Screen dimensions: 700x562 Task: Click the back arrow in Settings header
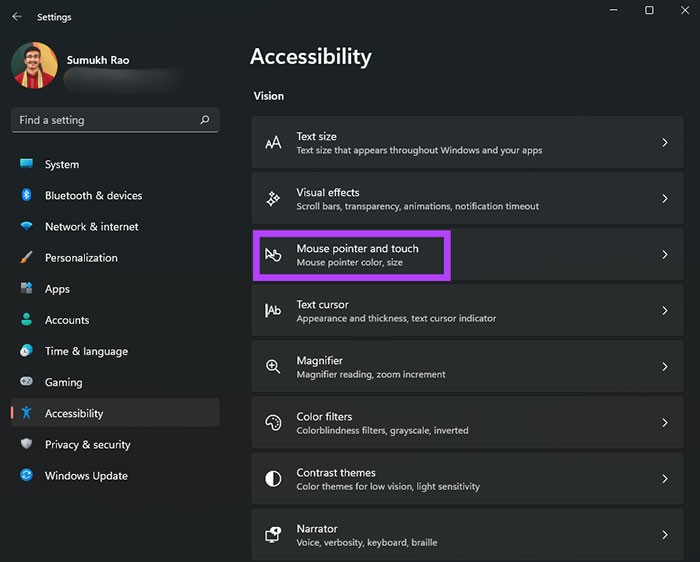point(17,17)
